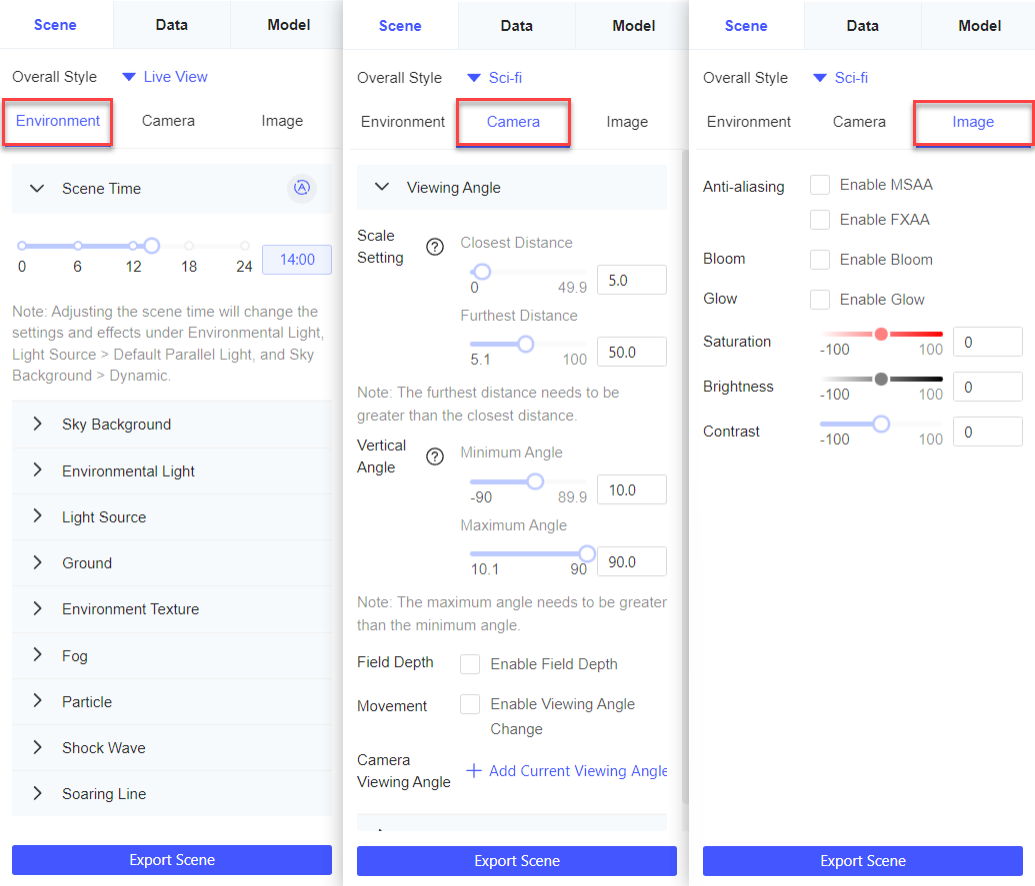Tick the Enable Bloom checkbox
1035x886 pixels.
[820, 259]
